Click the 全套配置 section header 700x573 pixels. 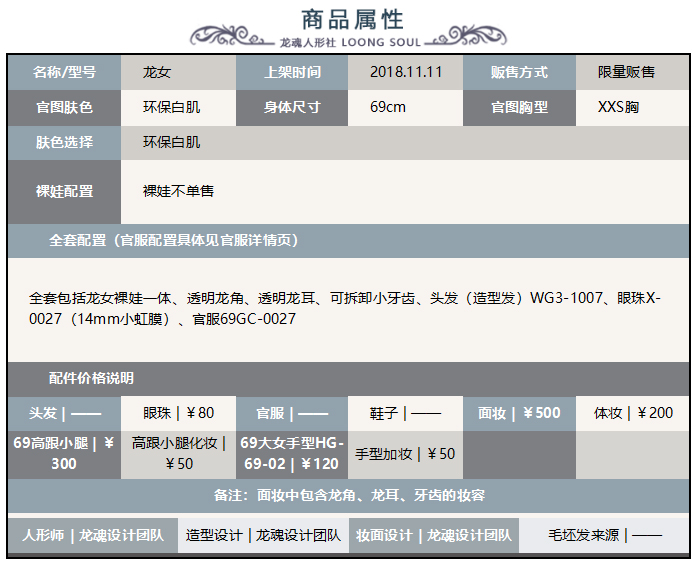click(x=173, y=240)
